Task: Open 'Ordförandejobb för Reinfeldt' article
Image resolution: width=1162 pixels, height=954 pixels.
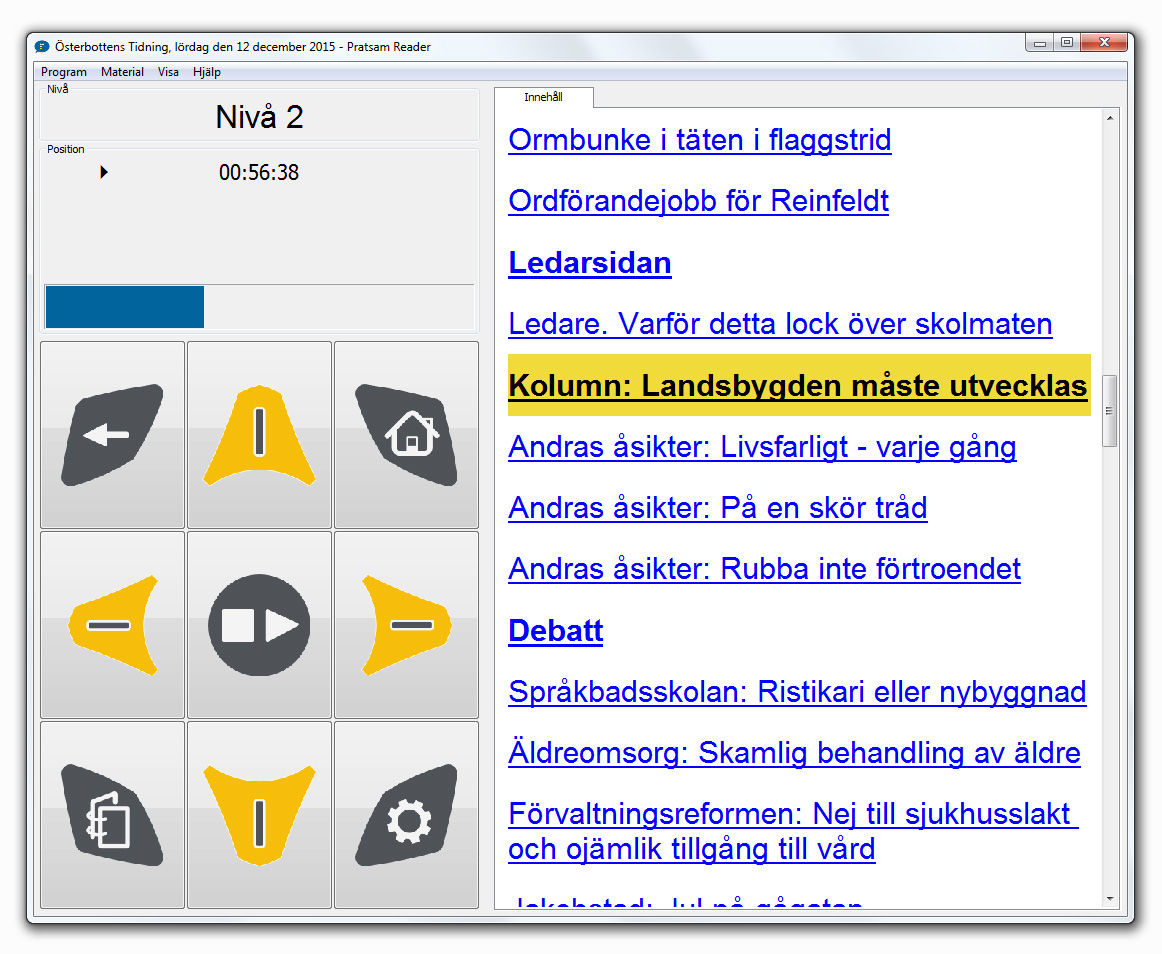Action: pos(698,201)
